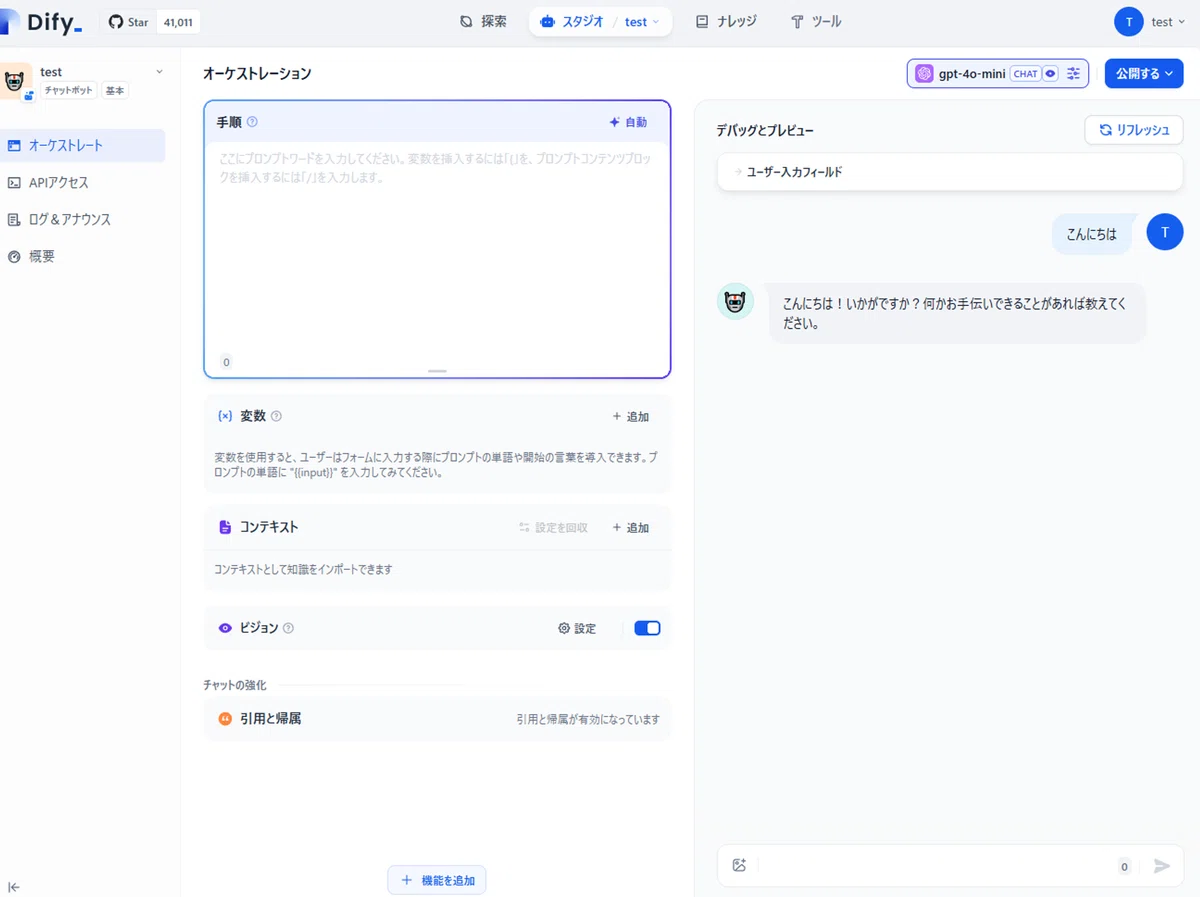Expand the ユーザー入力フィールド section
Image resolution: width=1200 pixels, height=897 pixels.
[x=950, y=172]
